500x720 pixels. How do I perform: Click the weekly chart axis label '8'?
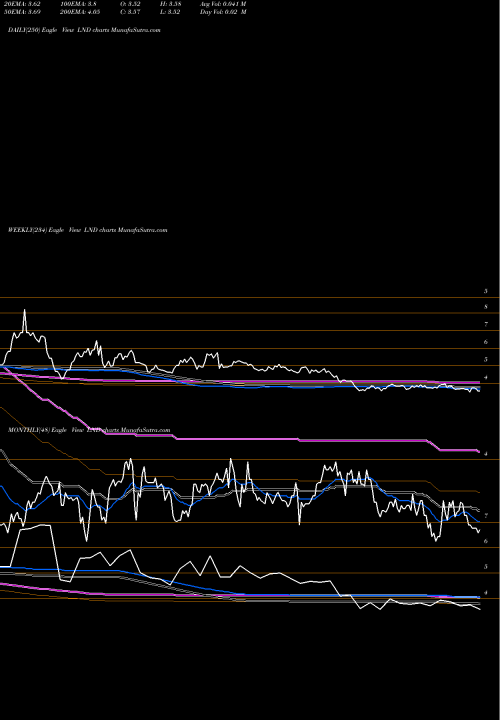point(486,307)
